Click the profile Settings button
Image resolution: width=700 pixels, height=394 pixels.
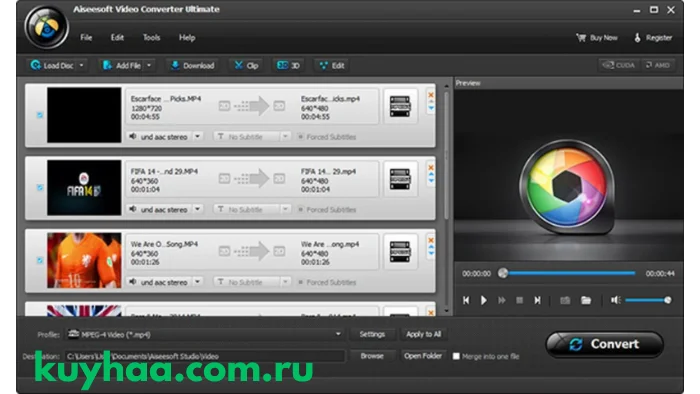pos(372,334)
